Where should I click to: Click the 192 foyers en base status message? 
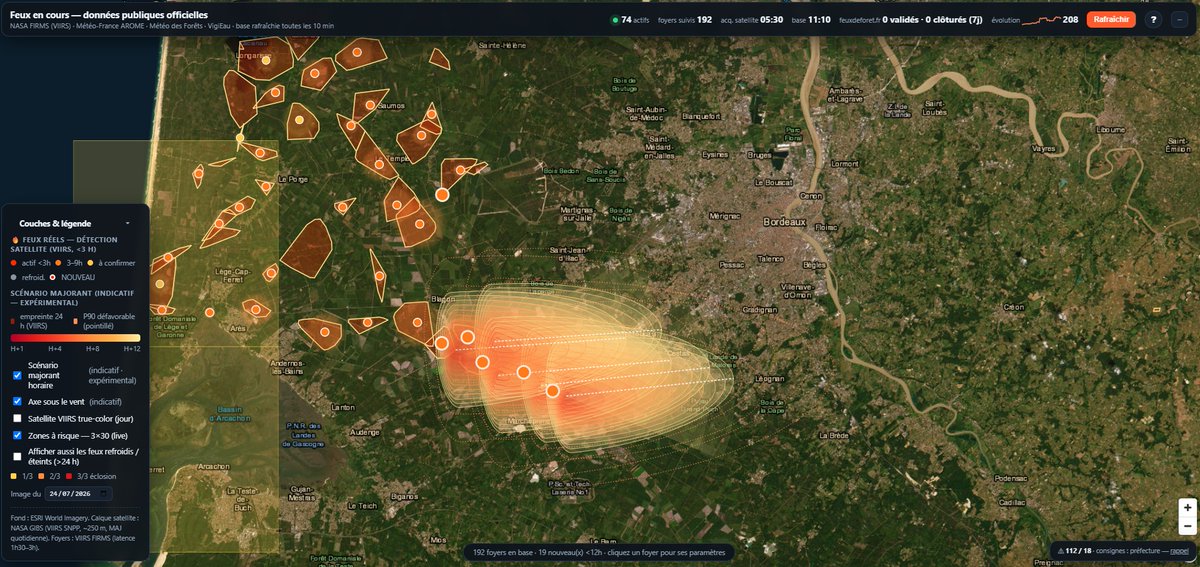coord(600,551)
